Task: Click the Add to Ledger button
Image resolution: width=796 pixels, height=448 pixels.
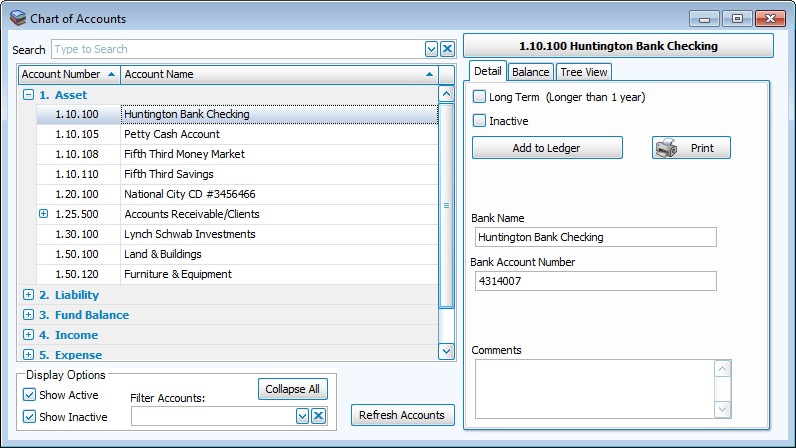Action: (x=547, y=148)
